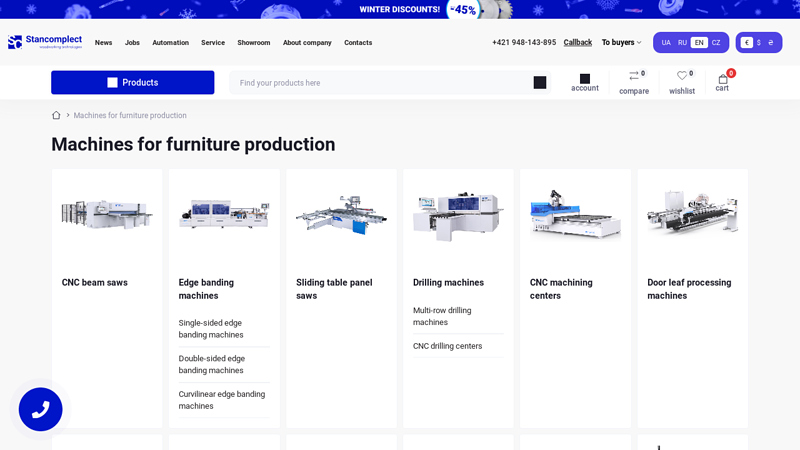
Task: Open the Products catalog menu
Action: coord(133,82)
